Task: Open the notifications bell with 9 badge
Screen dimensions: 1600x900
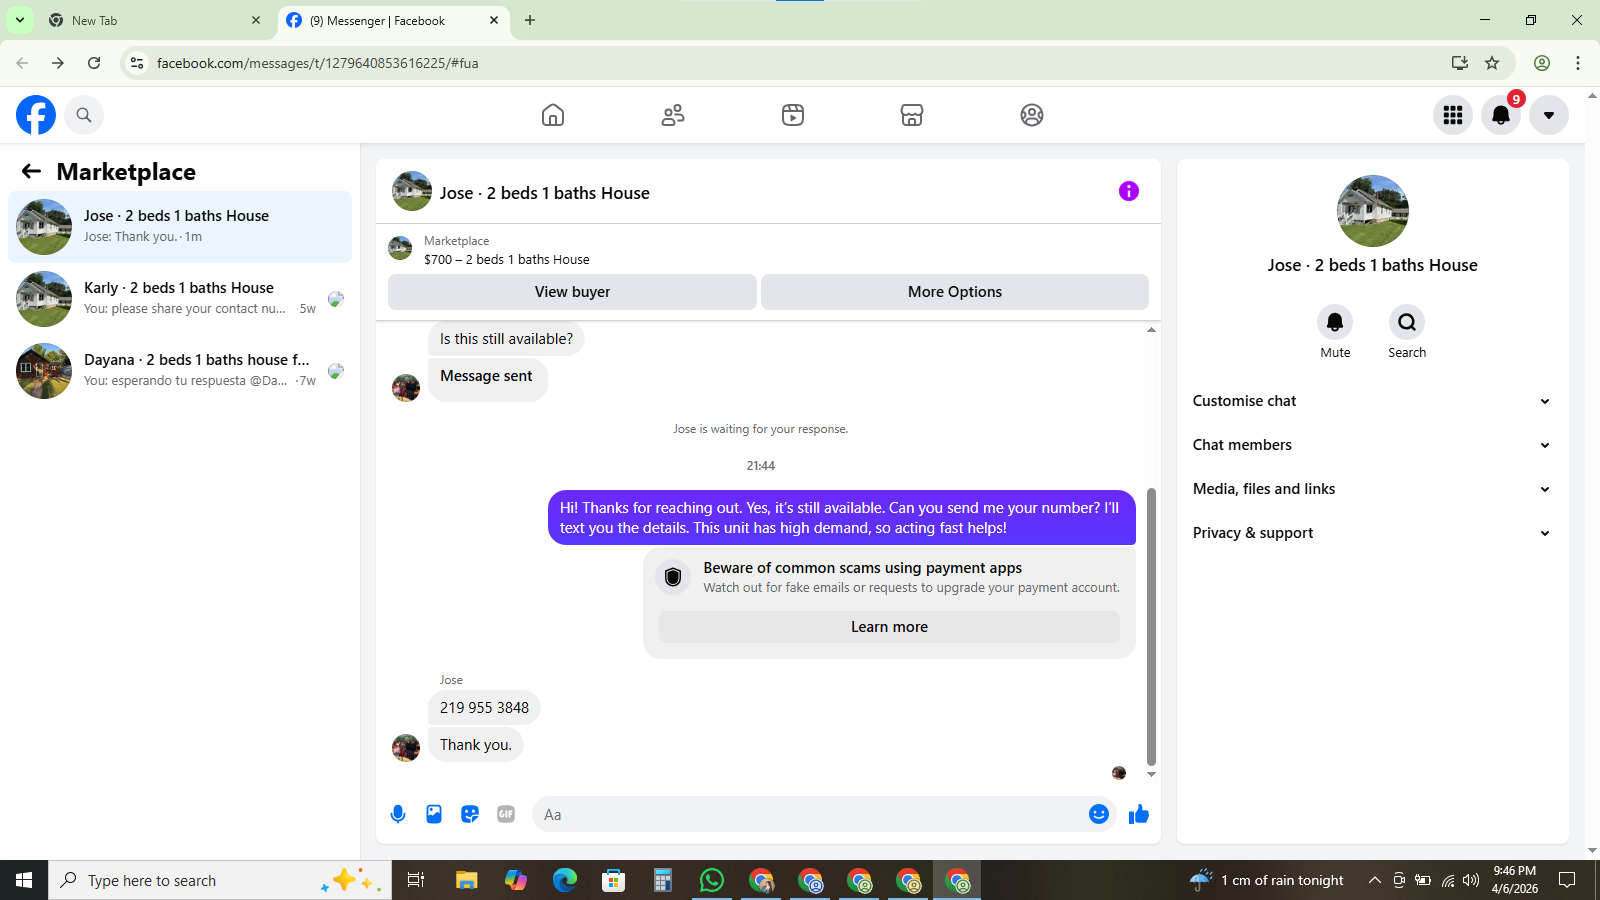Action: coord(1501,115)
